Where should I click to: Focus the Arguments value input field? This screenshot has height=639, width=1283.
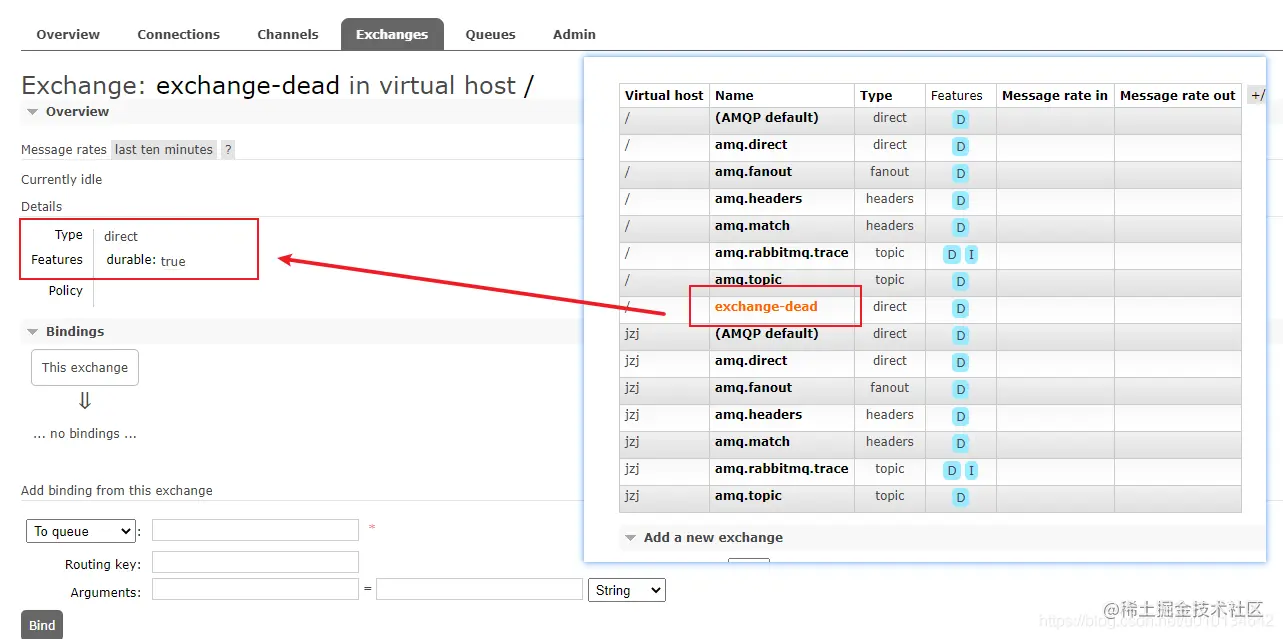click(x=479, y=590)
